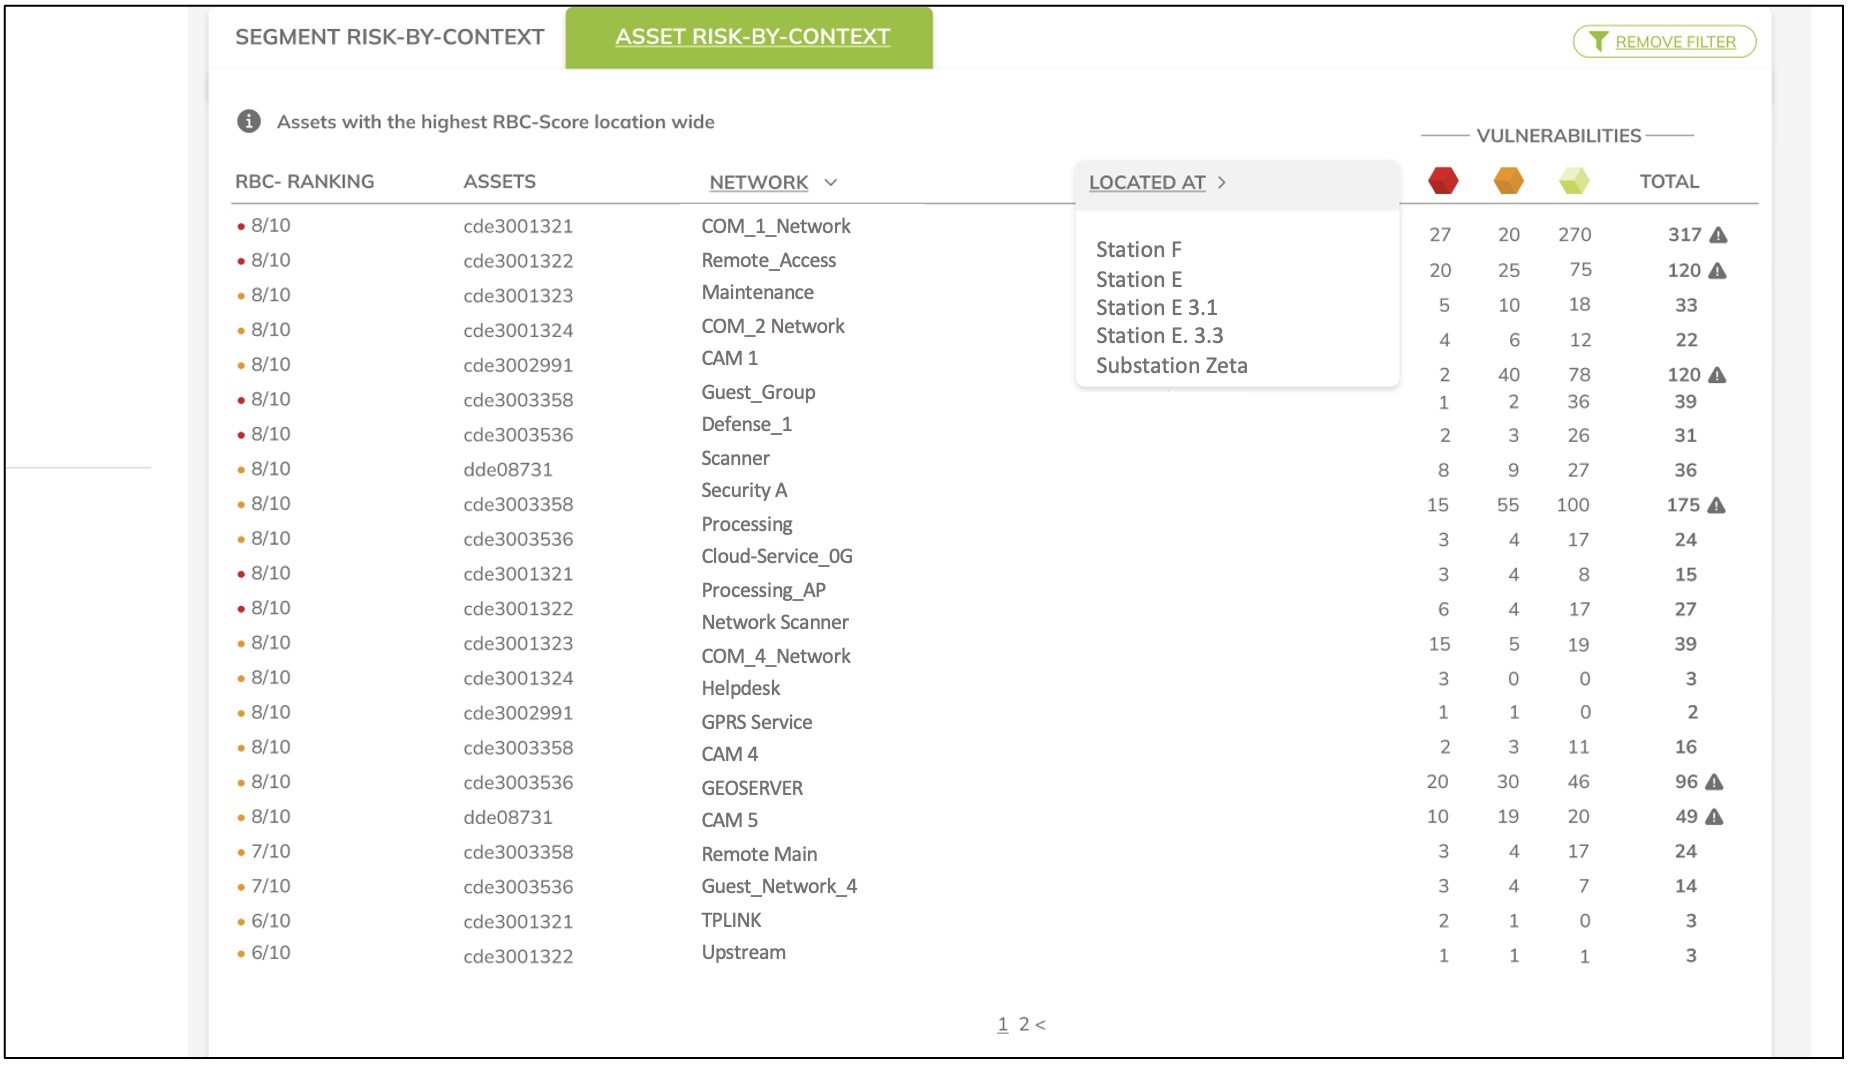The height and width of the screenshot is (1066, 1850).
Task: Switch to the Segment Risk-By-Context tab
Action: [389, 37]
